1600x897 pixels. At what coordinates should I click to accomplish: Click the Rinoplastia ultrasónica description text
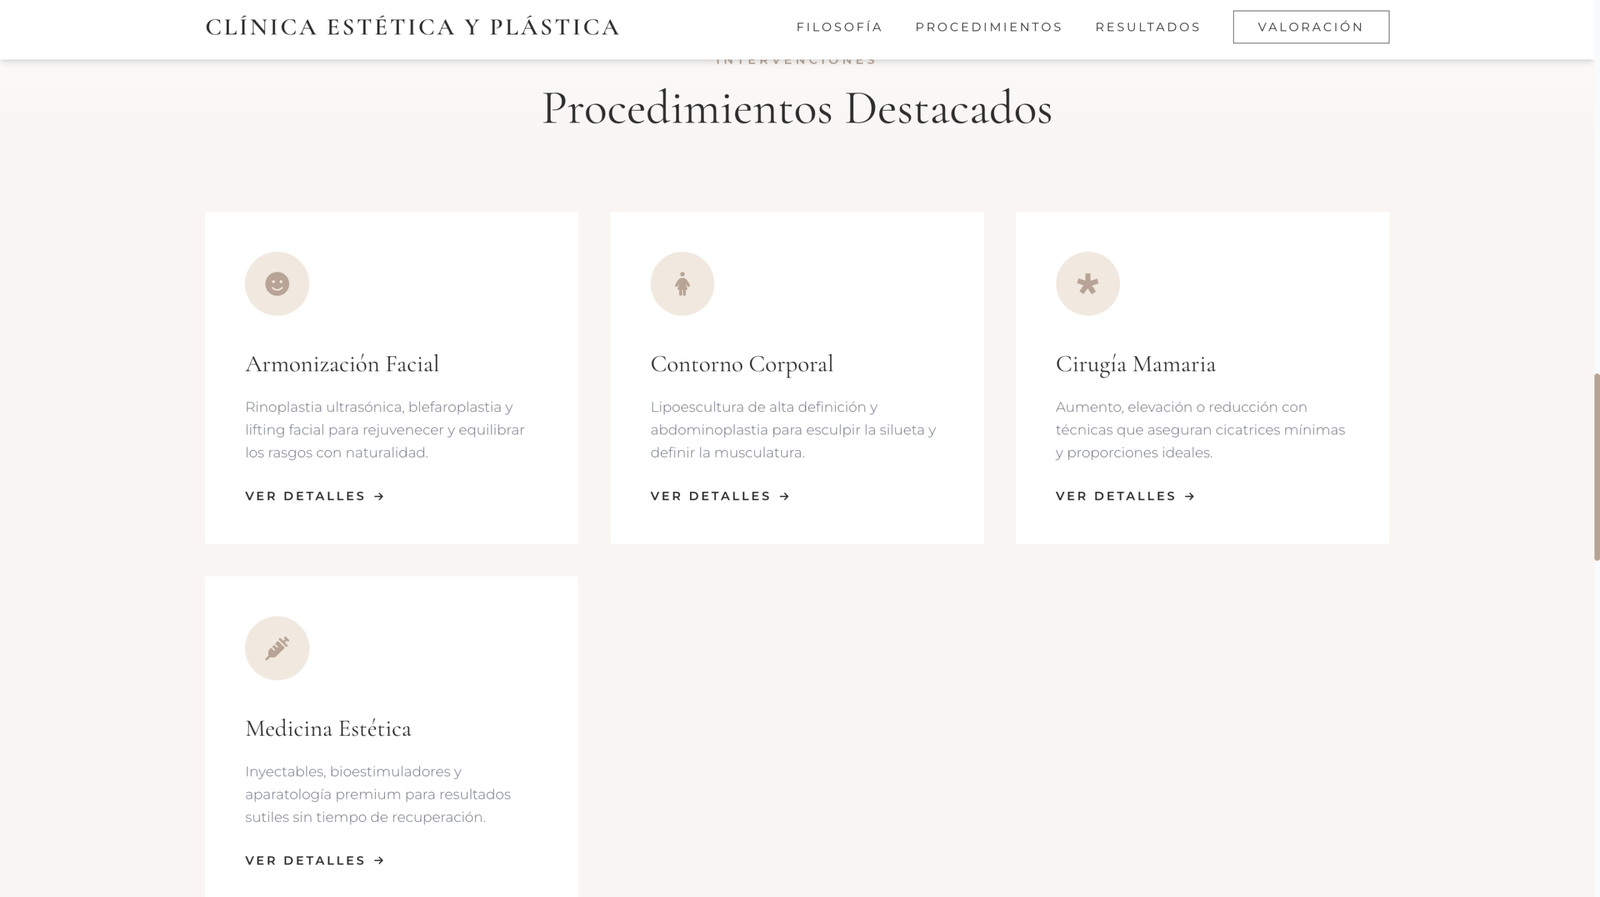[385, 430]
